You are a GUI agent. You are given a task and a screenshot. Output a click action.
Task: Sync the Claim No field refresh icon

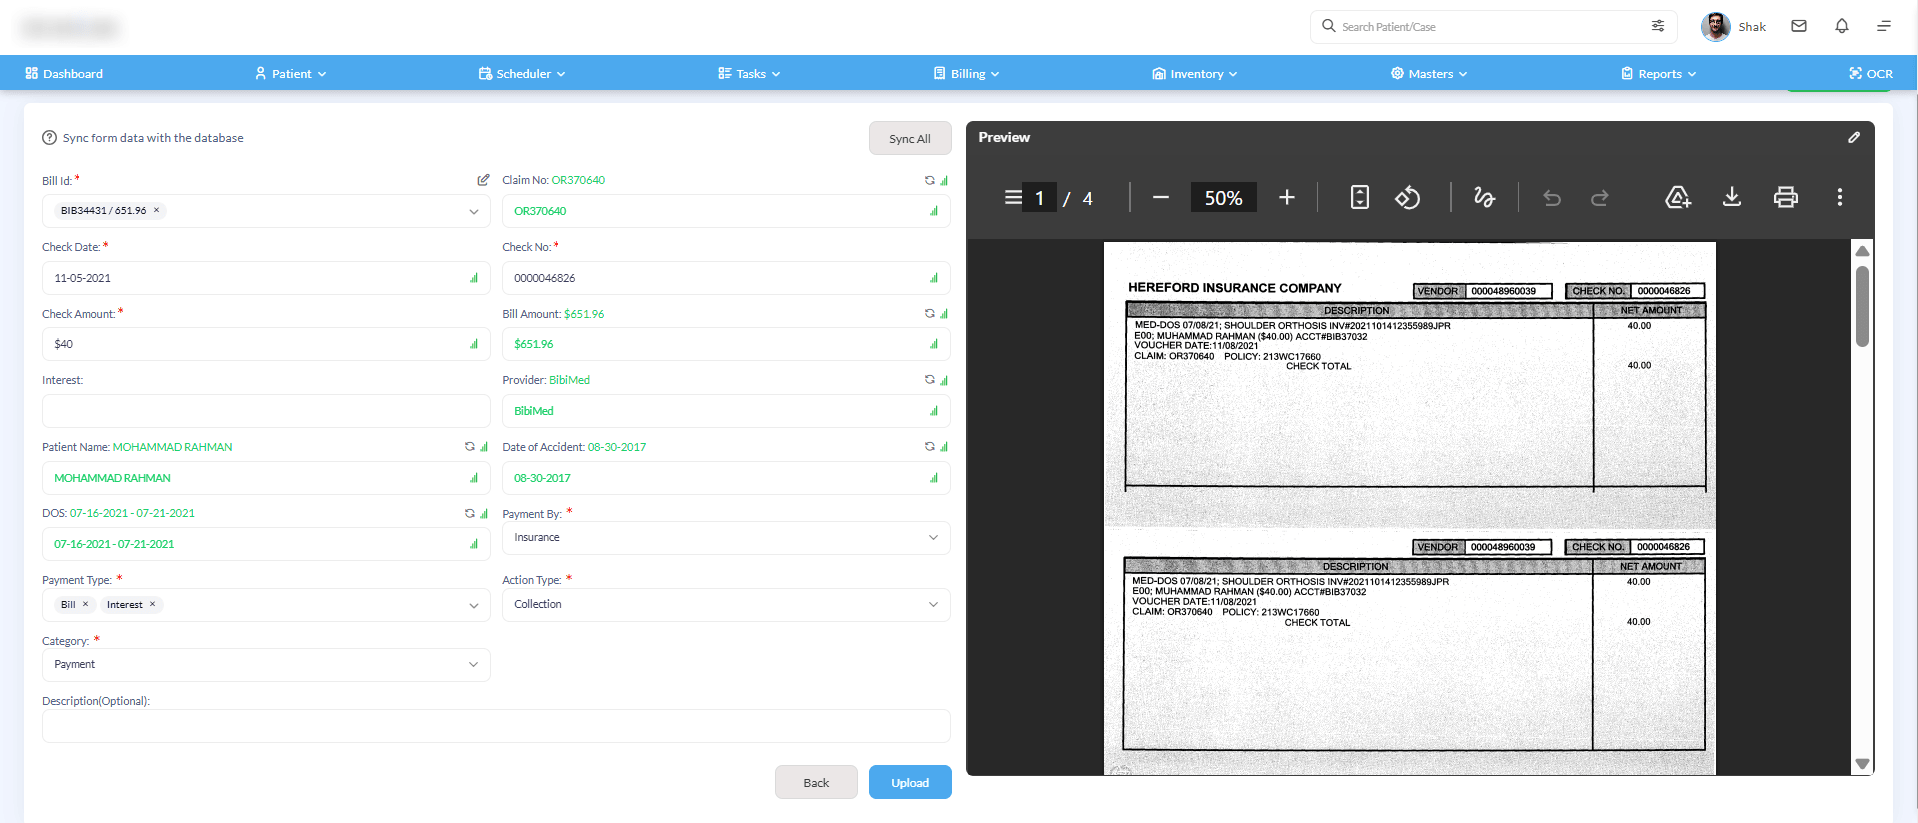(930, 180)
